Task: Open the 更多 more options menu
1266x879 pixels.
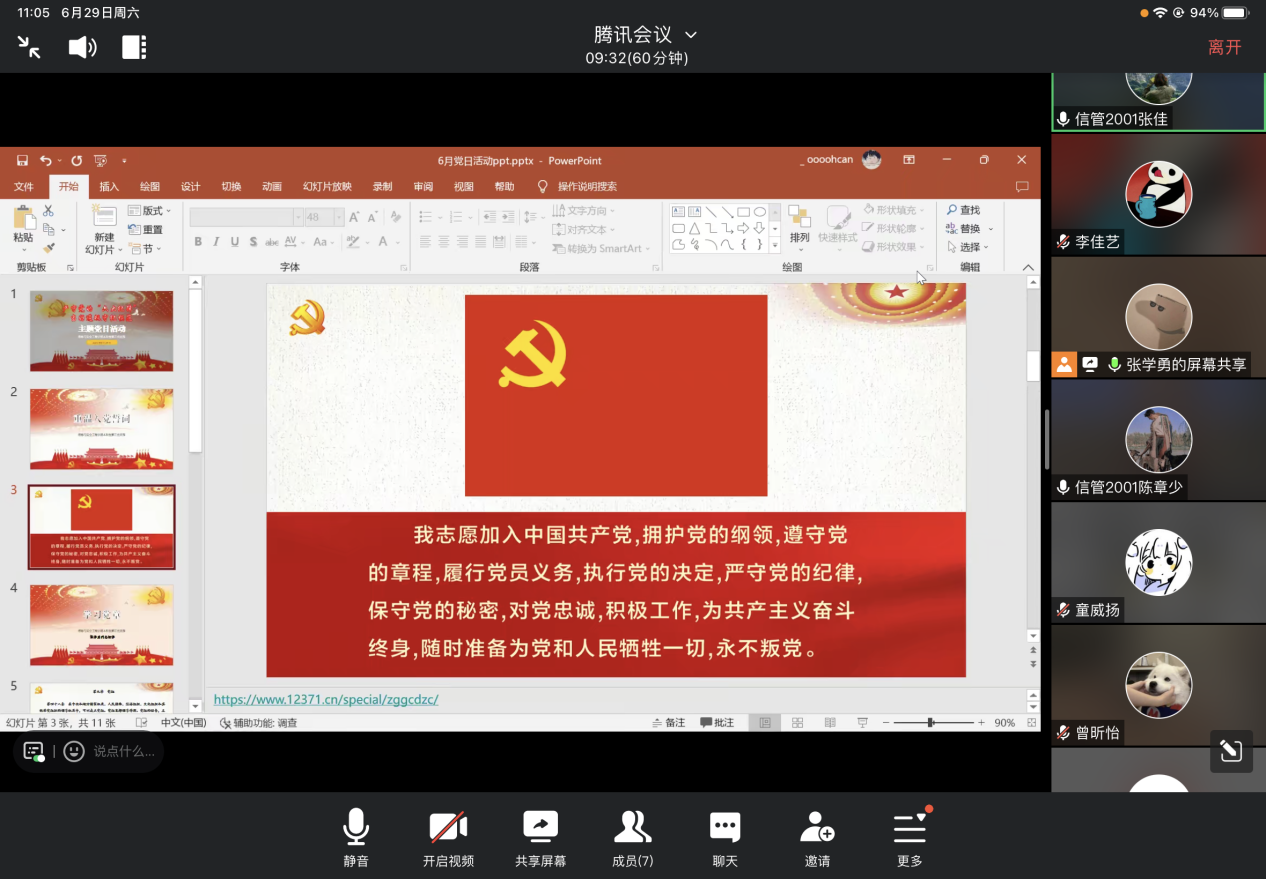Action: [909, 838]
